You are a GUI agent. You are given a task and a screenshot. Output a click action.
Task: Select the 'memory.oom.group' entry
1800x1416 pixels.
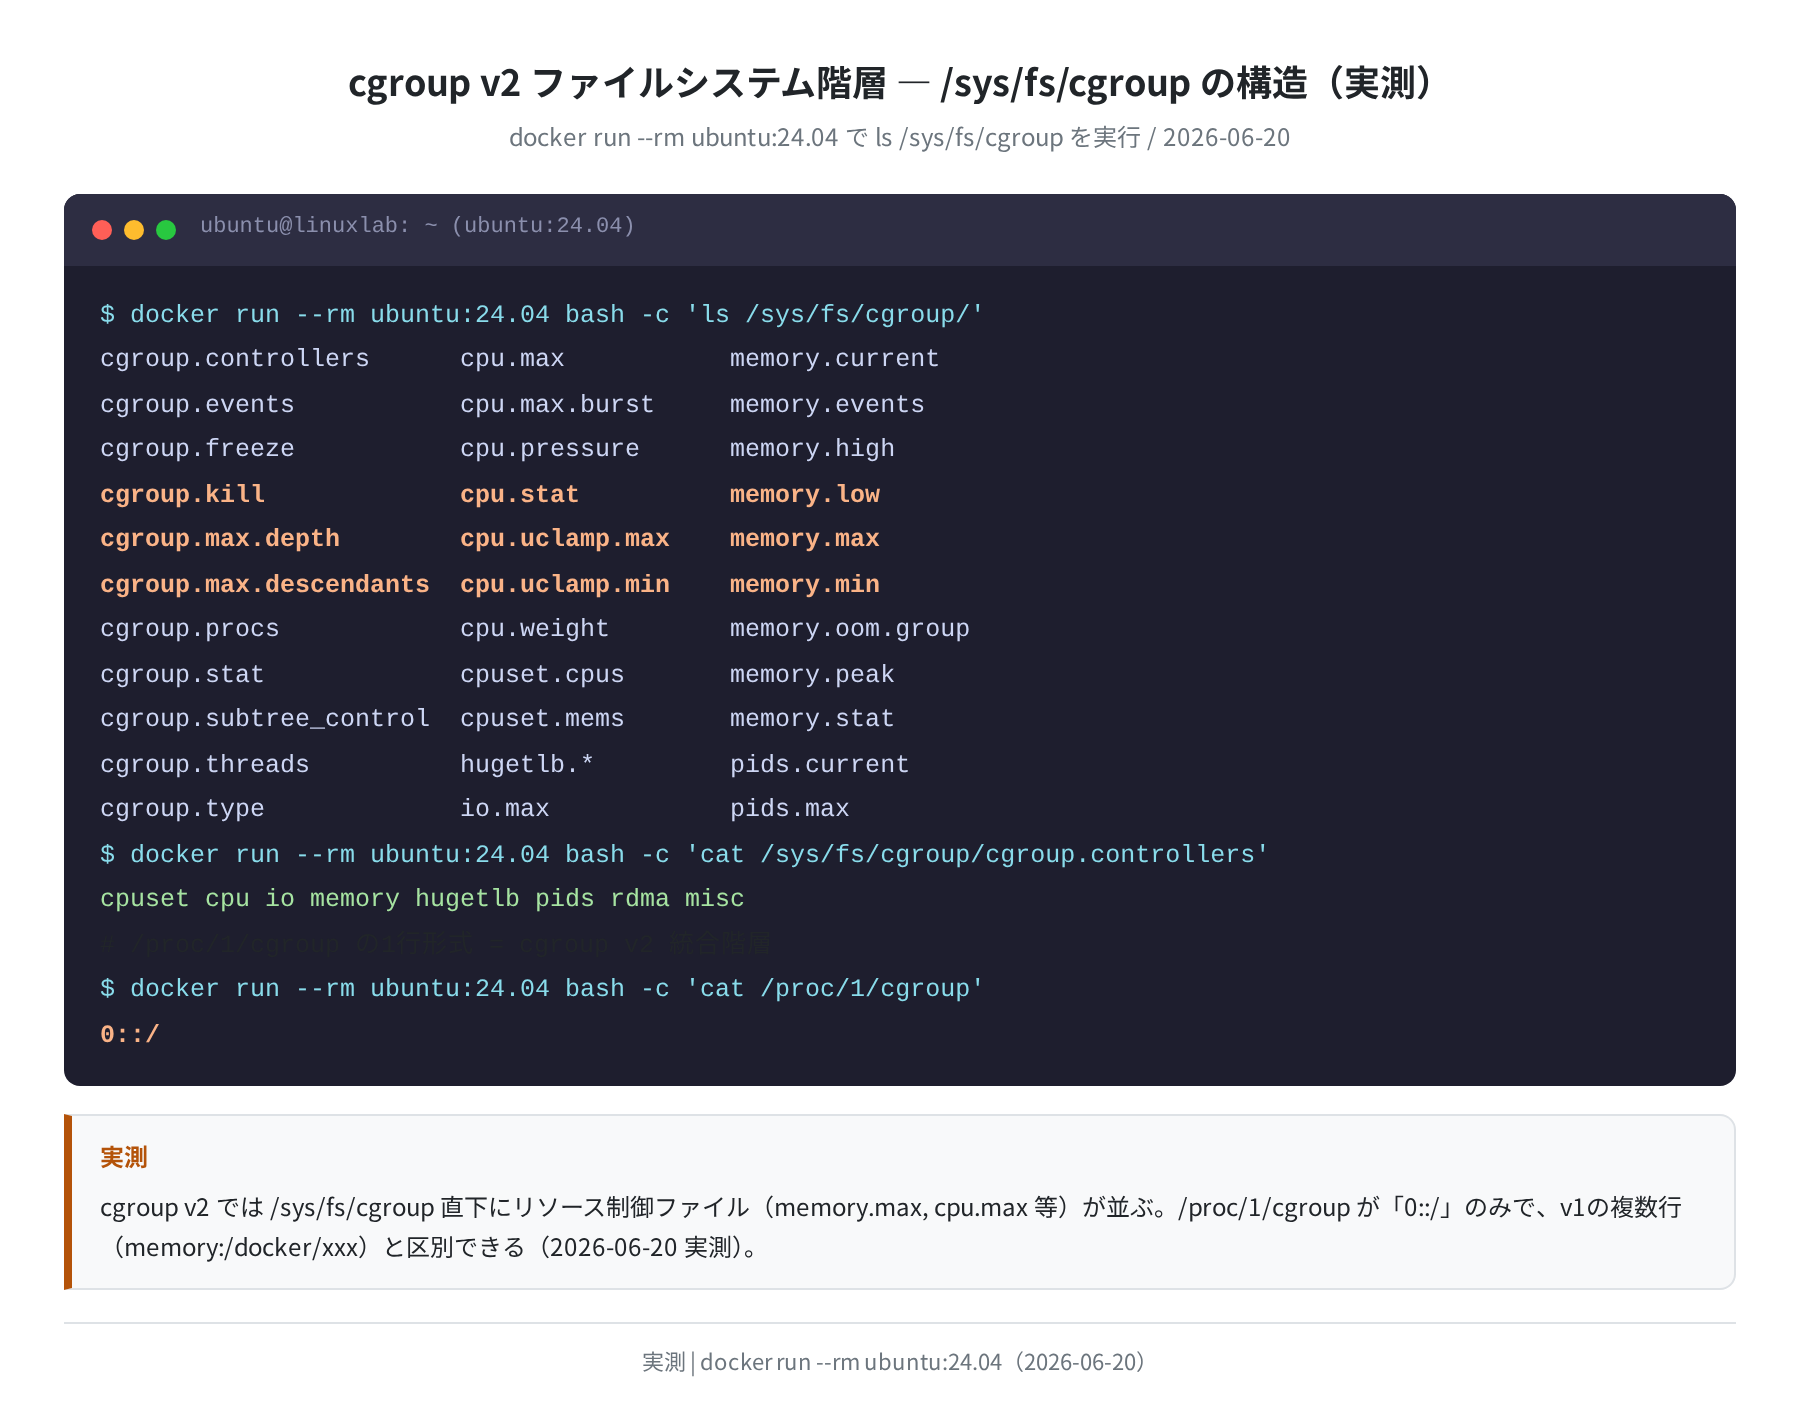pyautogui.click(x=850, y=629)
